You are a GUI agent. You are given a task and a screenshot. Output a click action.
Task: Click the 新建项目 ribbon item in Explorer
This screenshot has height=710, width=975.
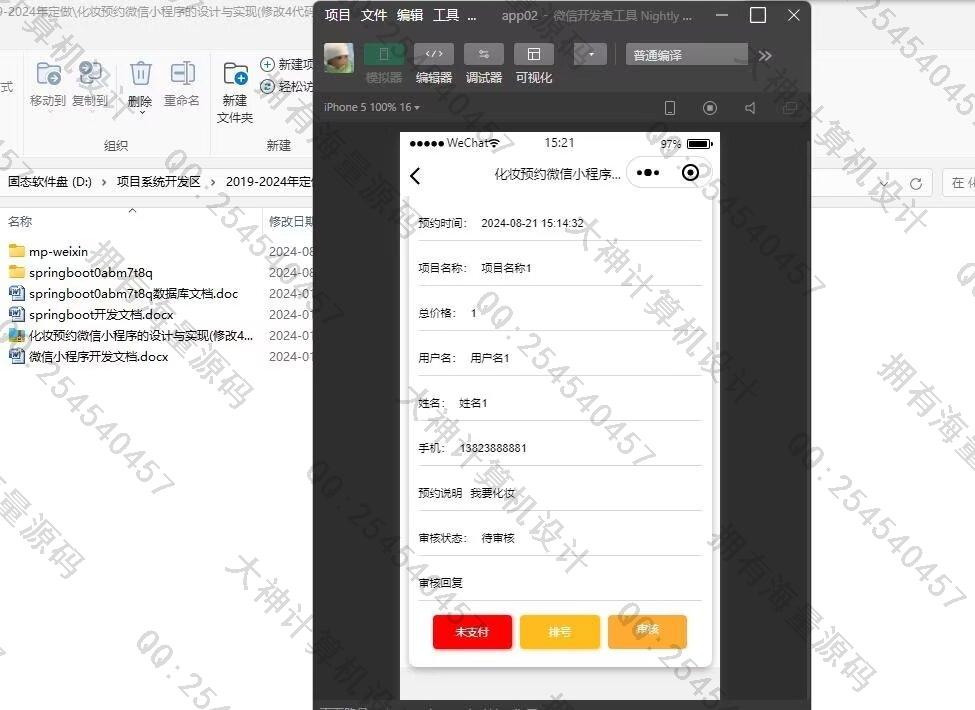tap(287, 65)
